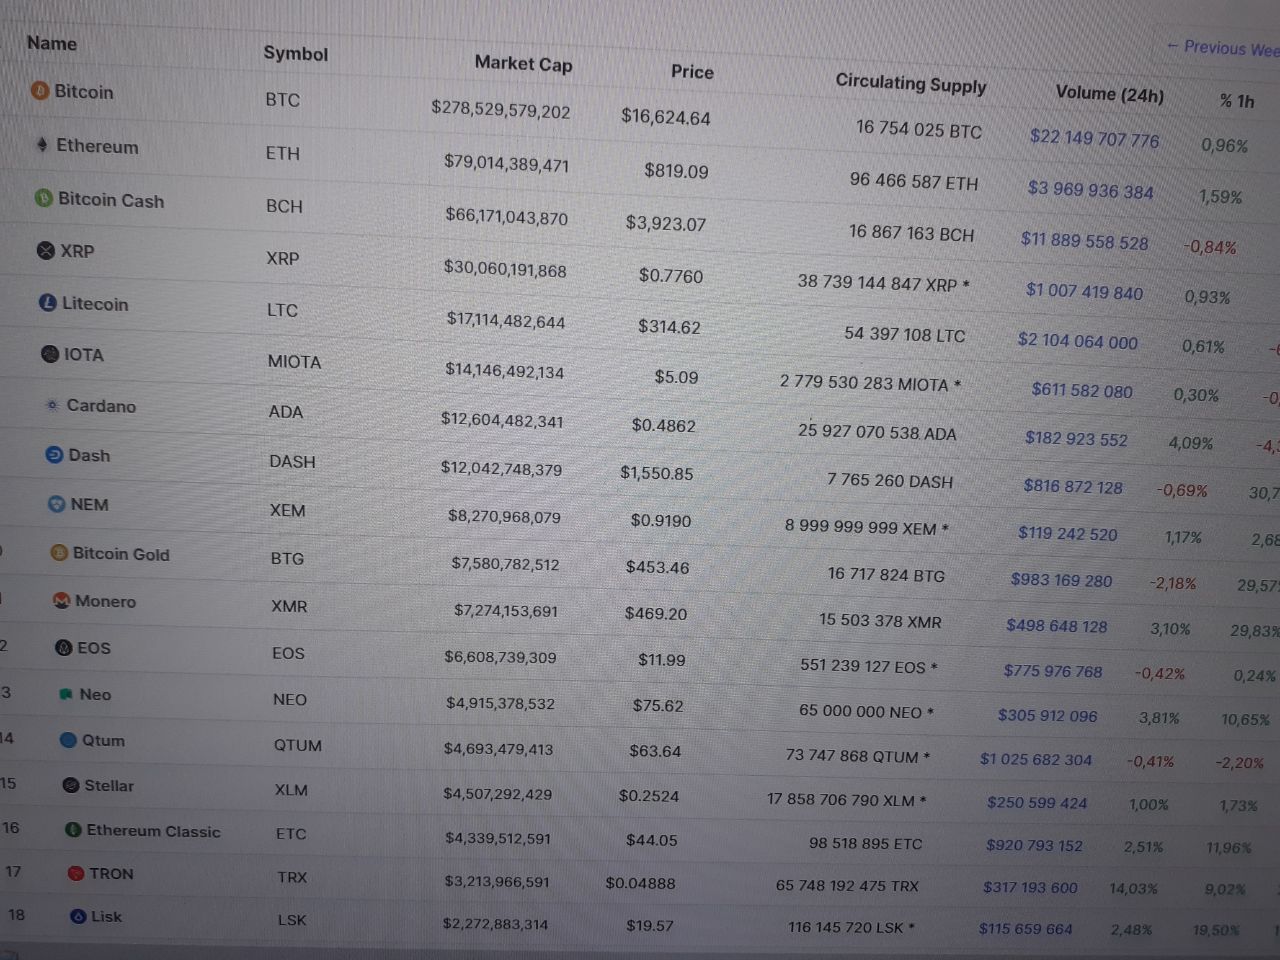
Task: Select Bitcoin market cap $278,529,579,202
Action: (x=501, y=108)
